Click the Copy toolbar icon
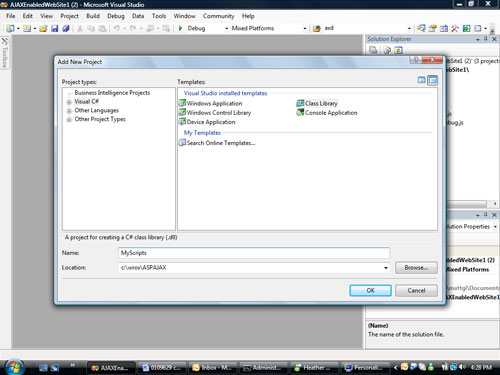500x375 pixels. coord(91,28)
